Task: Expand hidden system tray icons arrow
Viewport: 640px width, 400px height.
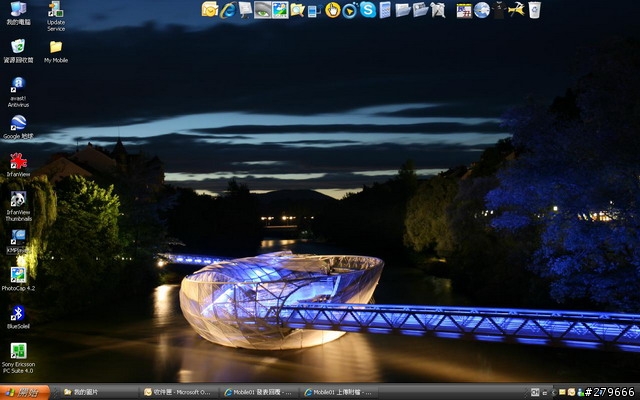Action: tap(554, 392)
